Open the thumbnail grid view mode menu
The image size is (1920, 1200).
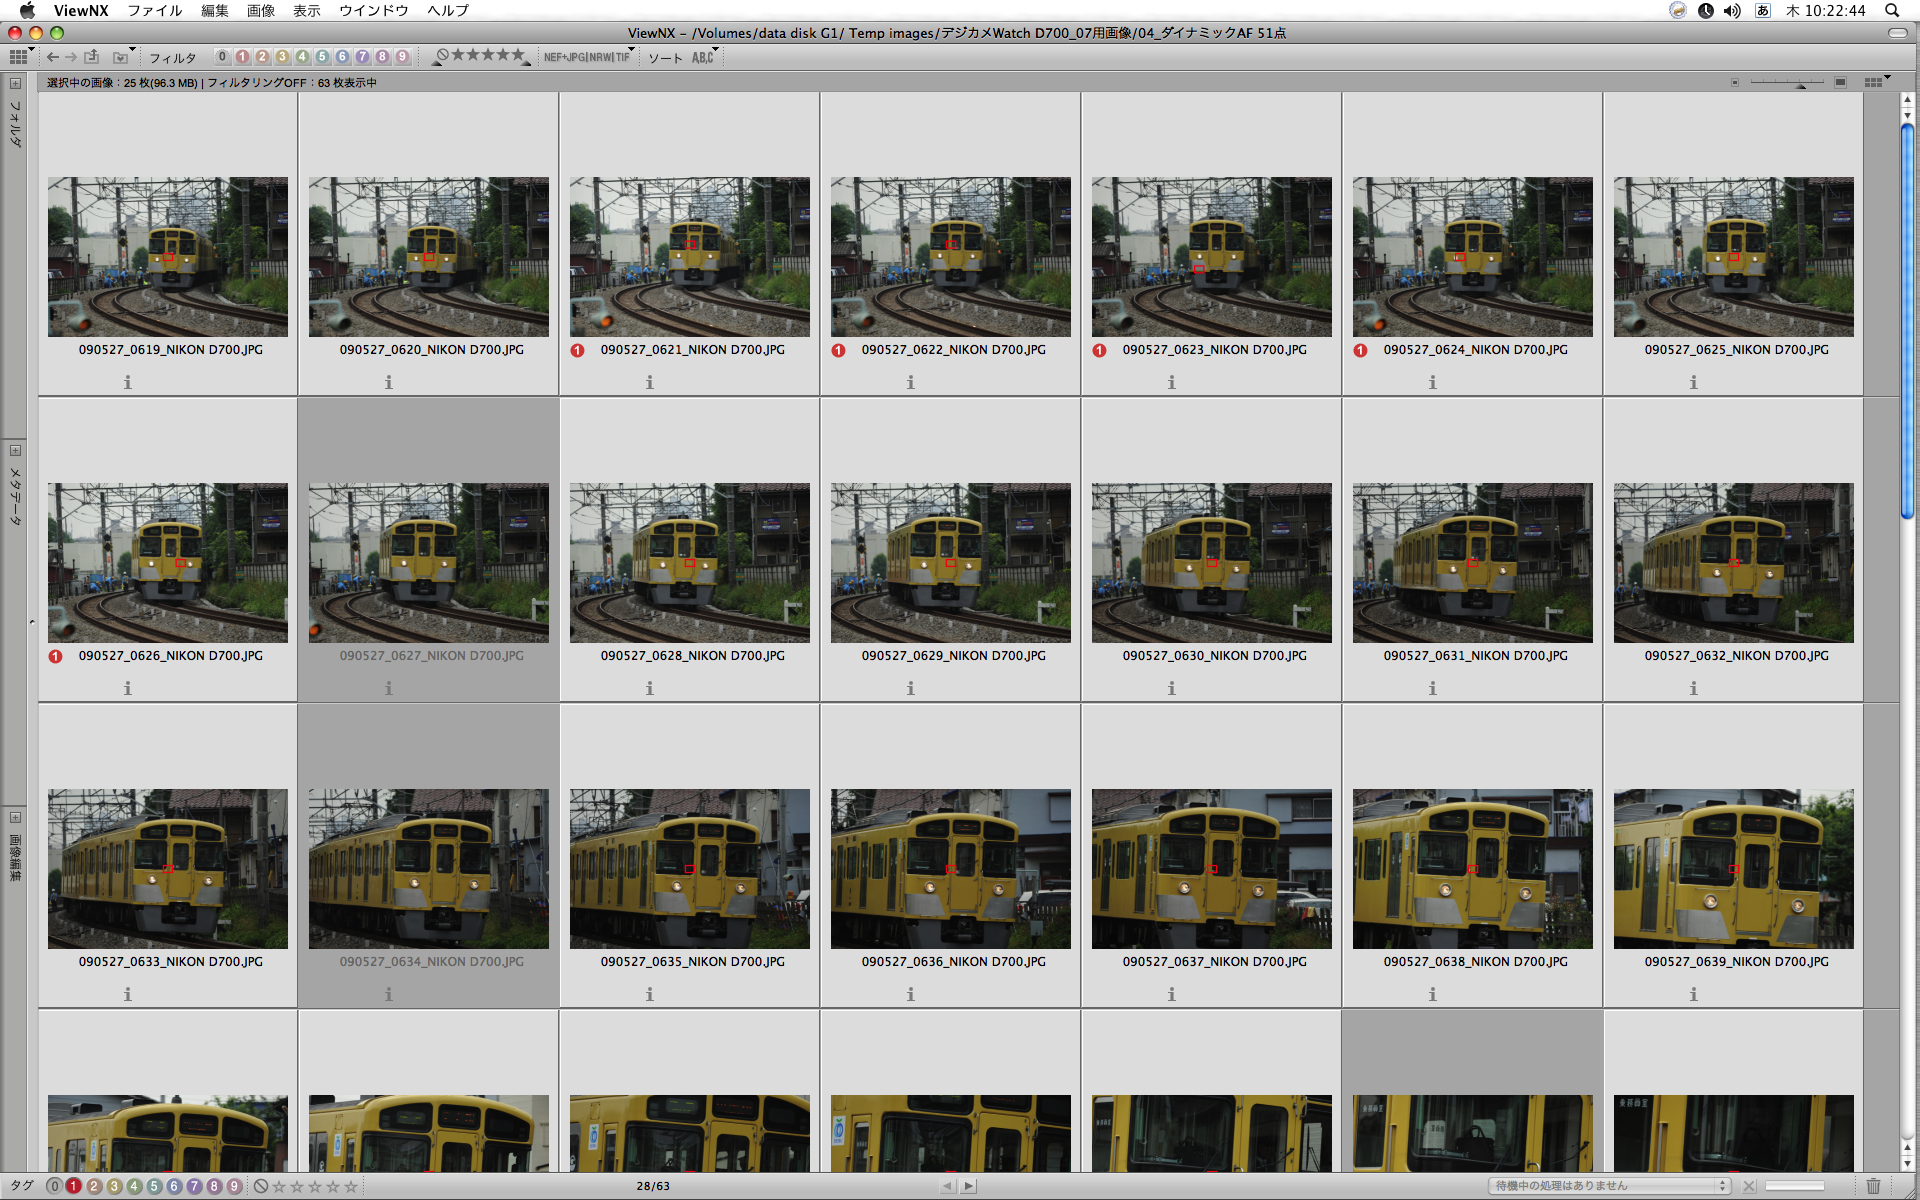click(x=21, y=57)
